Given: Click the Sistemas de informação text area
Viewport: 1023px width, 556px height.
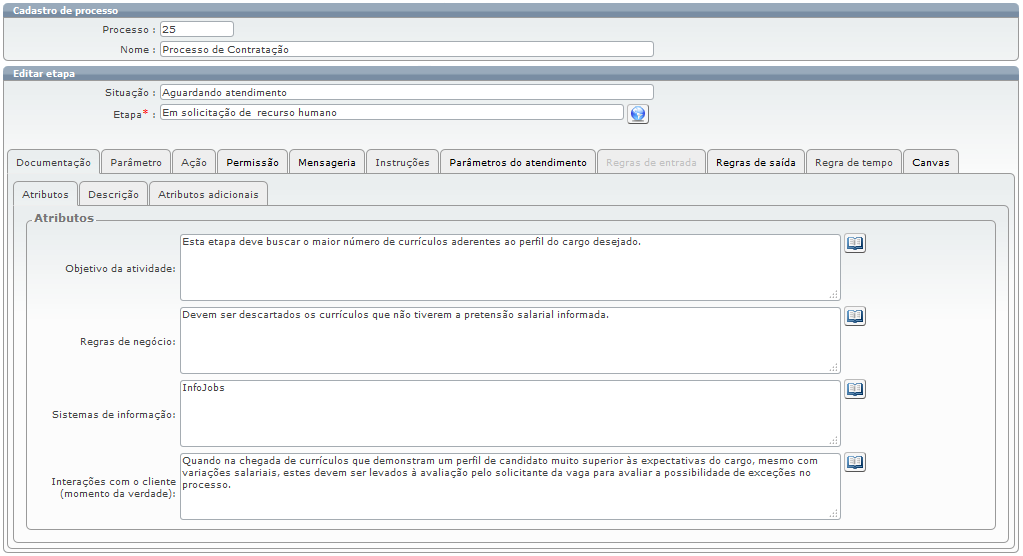Looking at the screenshot, I should 510,413.
